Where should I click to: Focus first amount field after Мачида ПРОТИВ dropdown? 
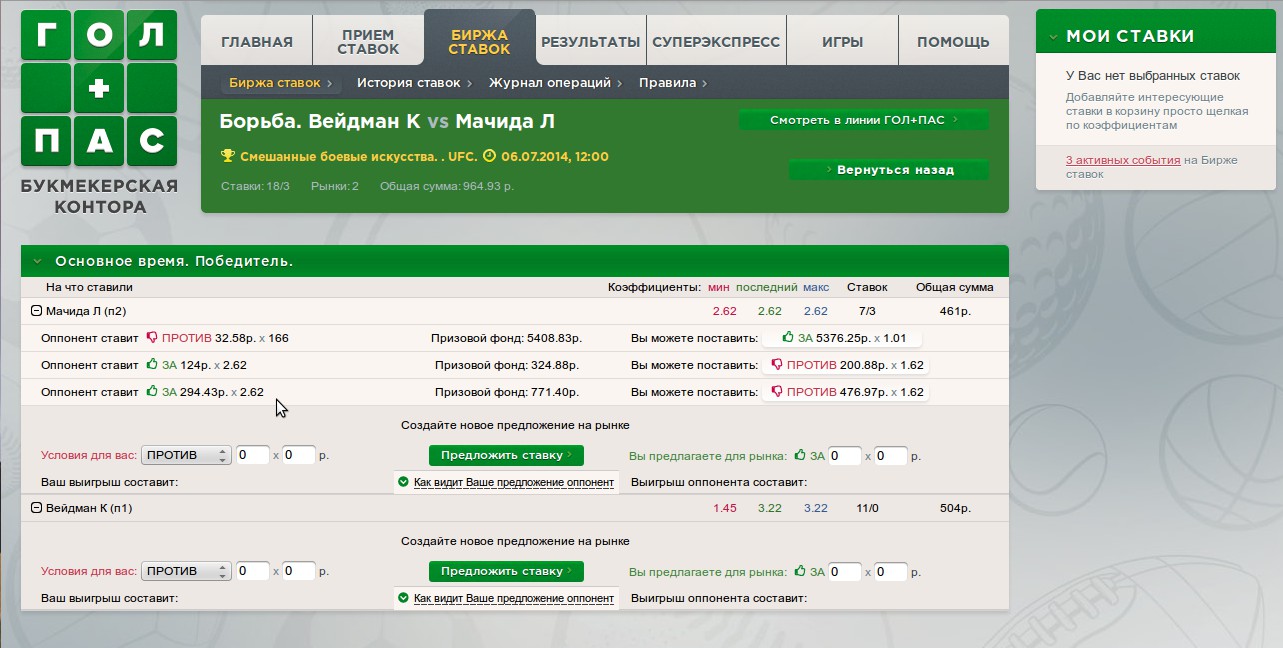coord(253,455)
